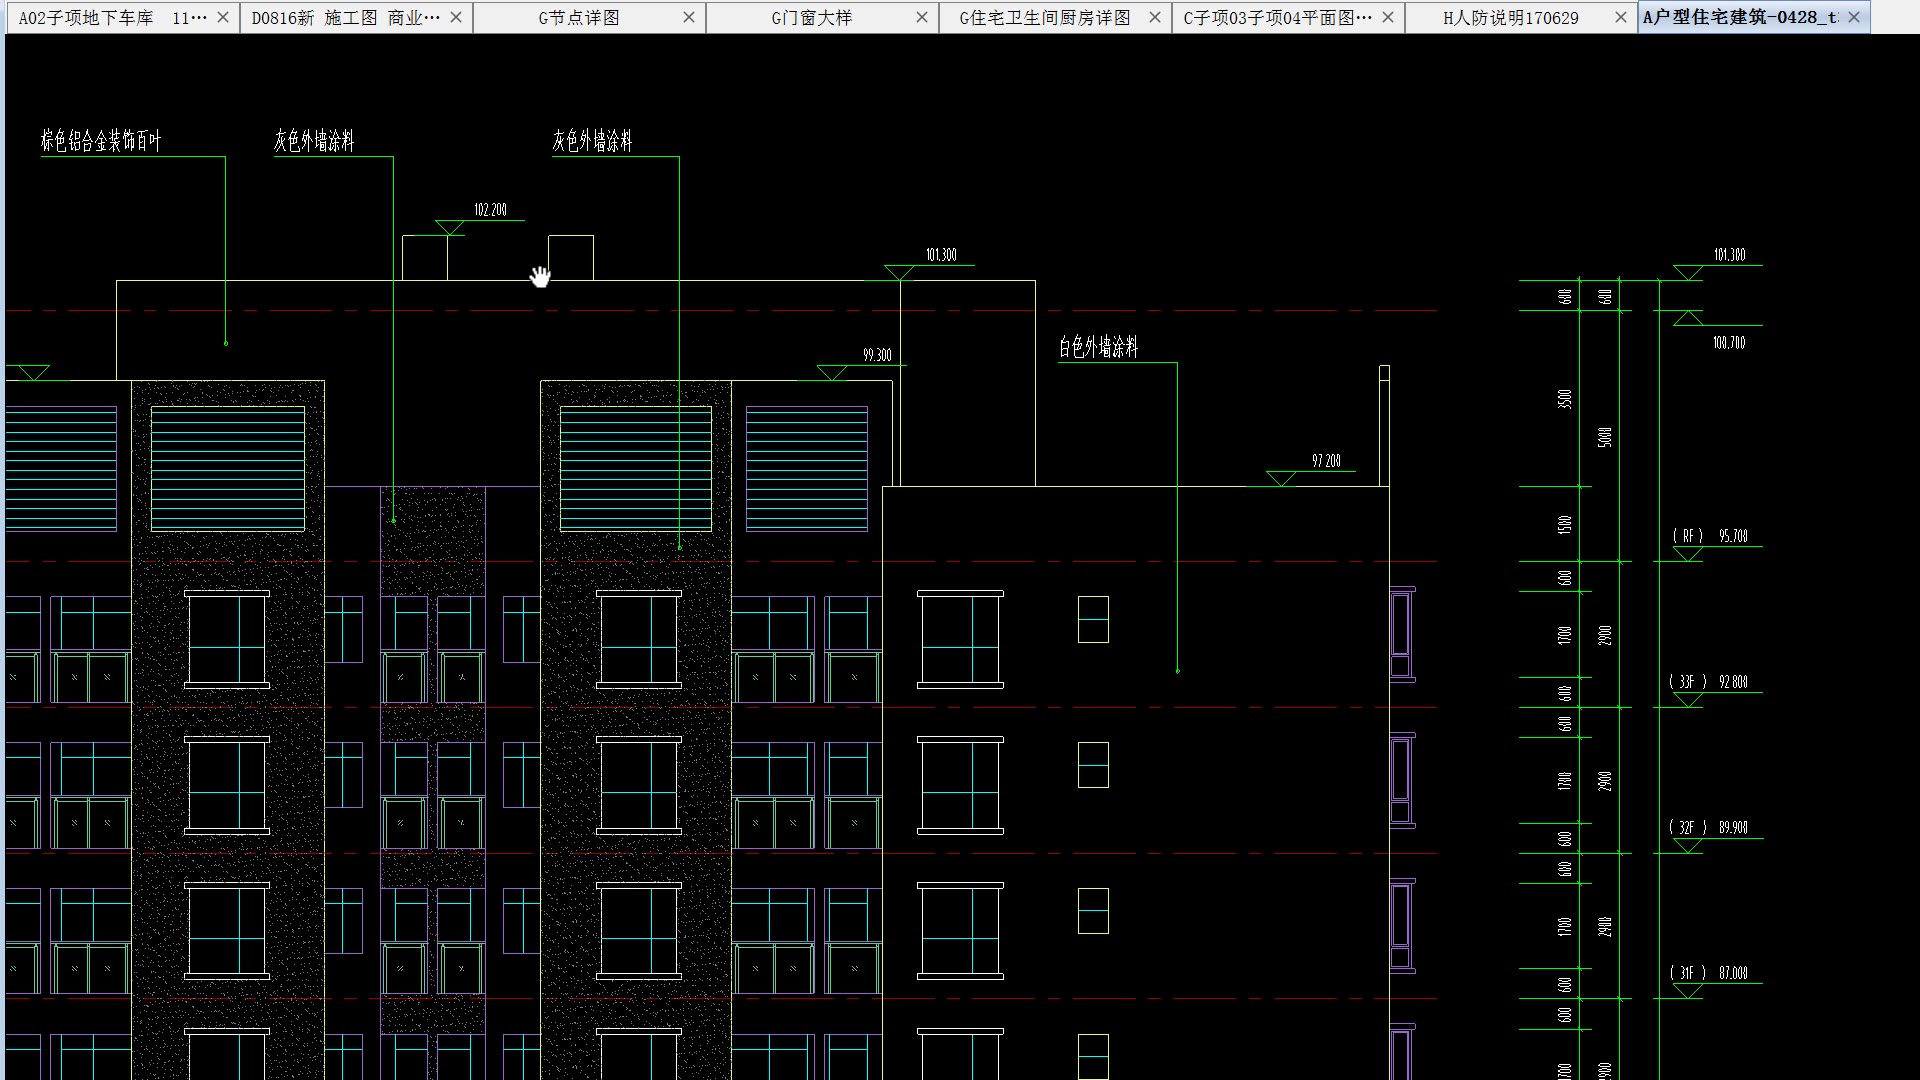Select the C子项03子项04平面图 tab
The height and width of the screenshot is (1080, 1920).
click(x=1287, y=17)
